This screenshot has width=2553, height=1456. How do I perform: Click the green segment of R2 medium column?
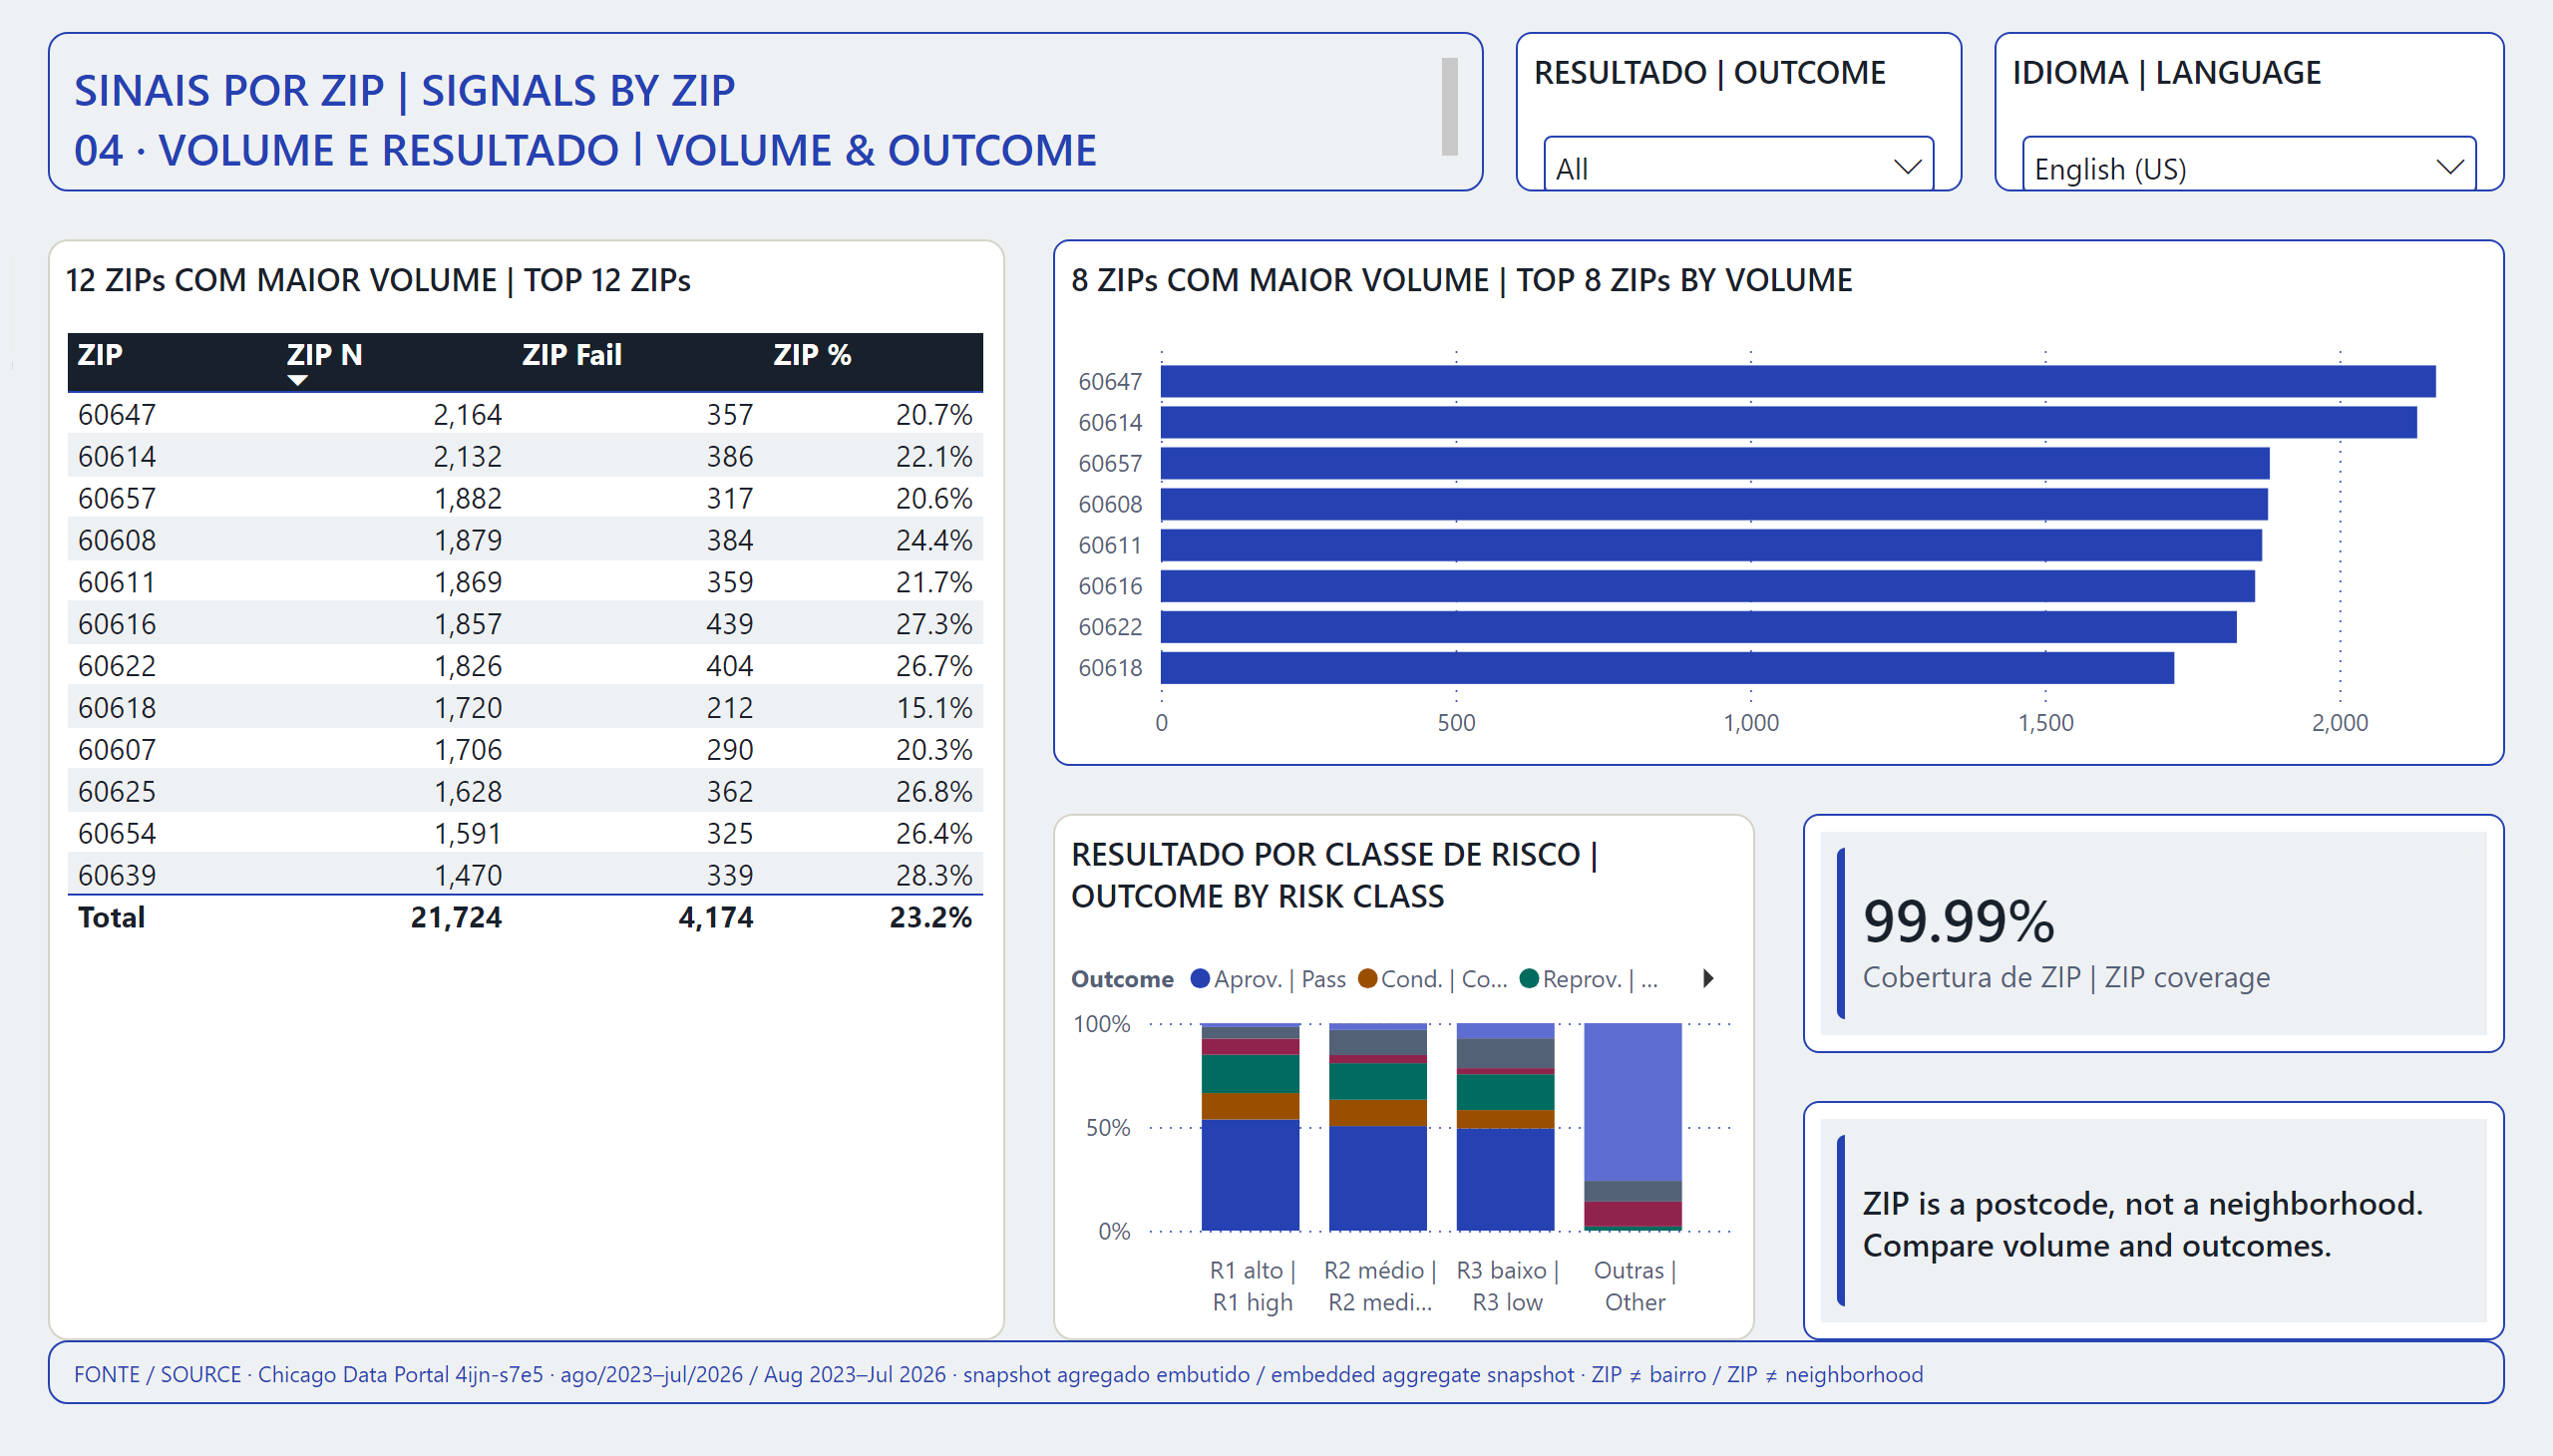(1378, 1081)
